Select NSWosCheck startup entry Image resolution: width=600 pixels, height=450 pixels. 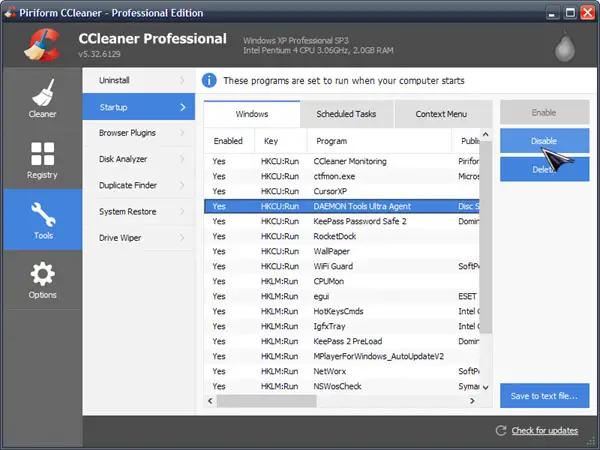point(342,386)
